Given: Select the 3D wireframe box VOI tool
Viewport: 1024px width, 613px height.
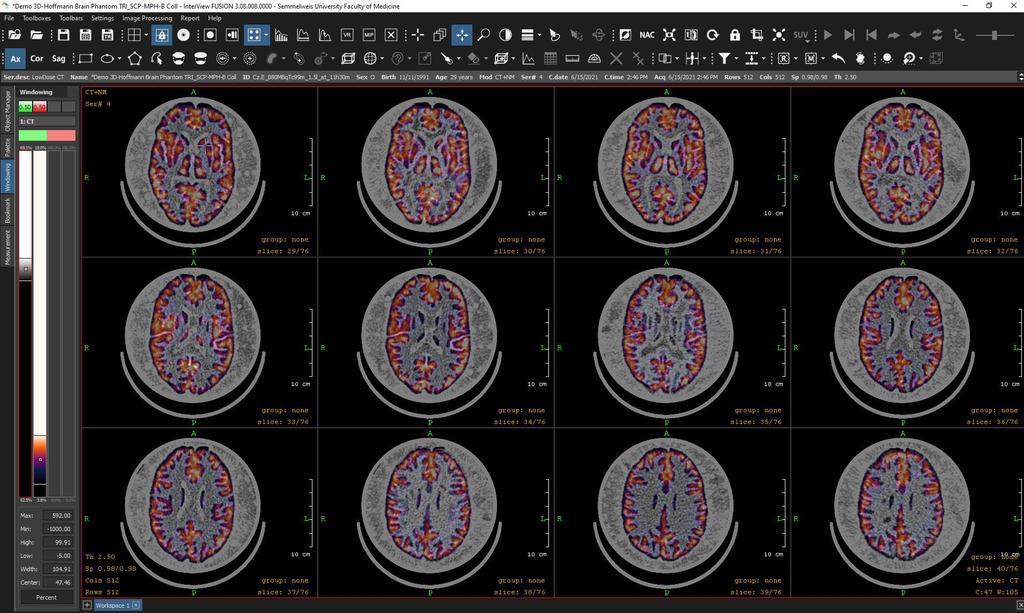Looking at the screenshot, I should click(x=348, y=58).
